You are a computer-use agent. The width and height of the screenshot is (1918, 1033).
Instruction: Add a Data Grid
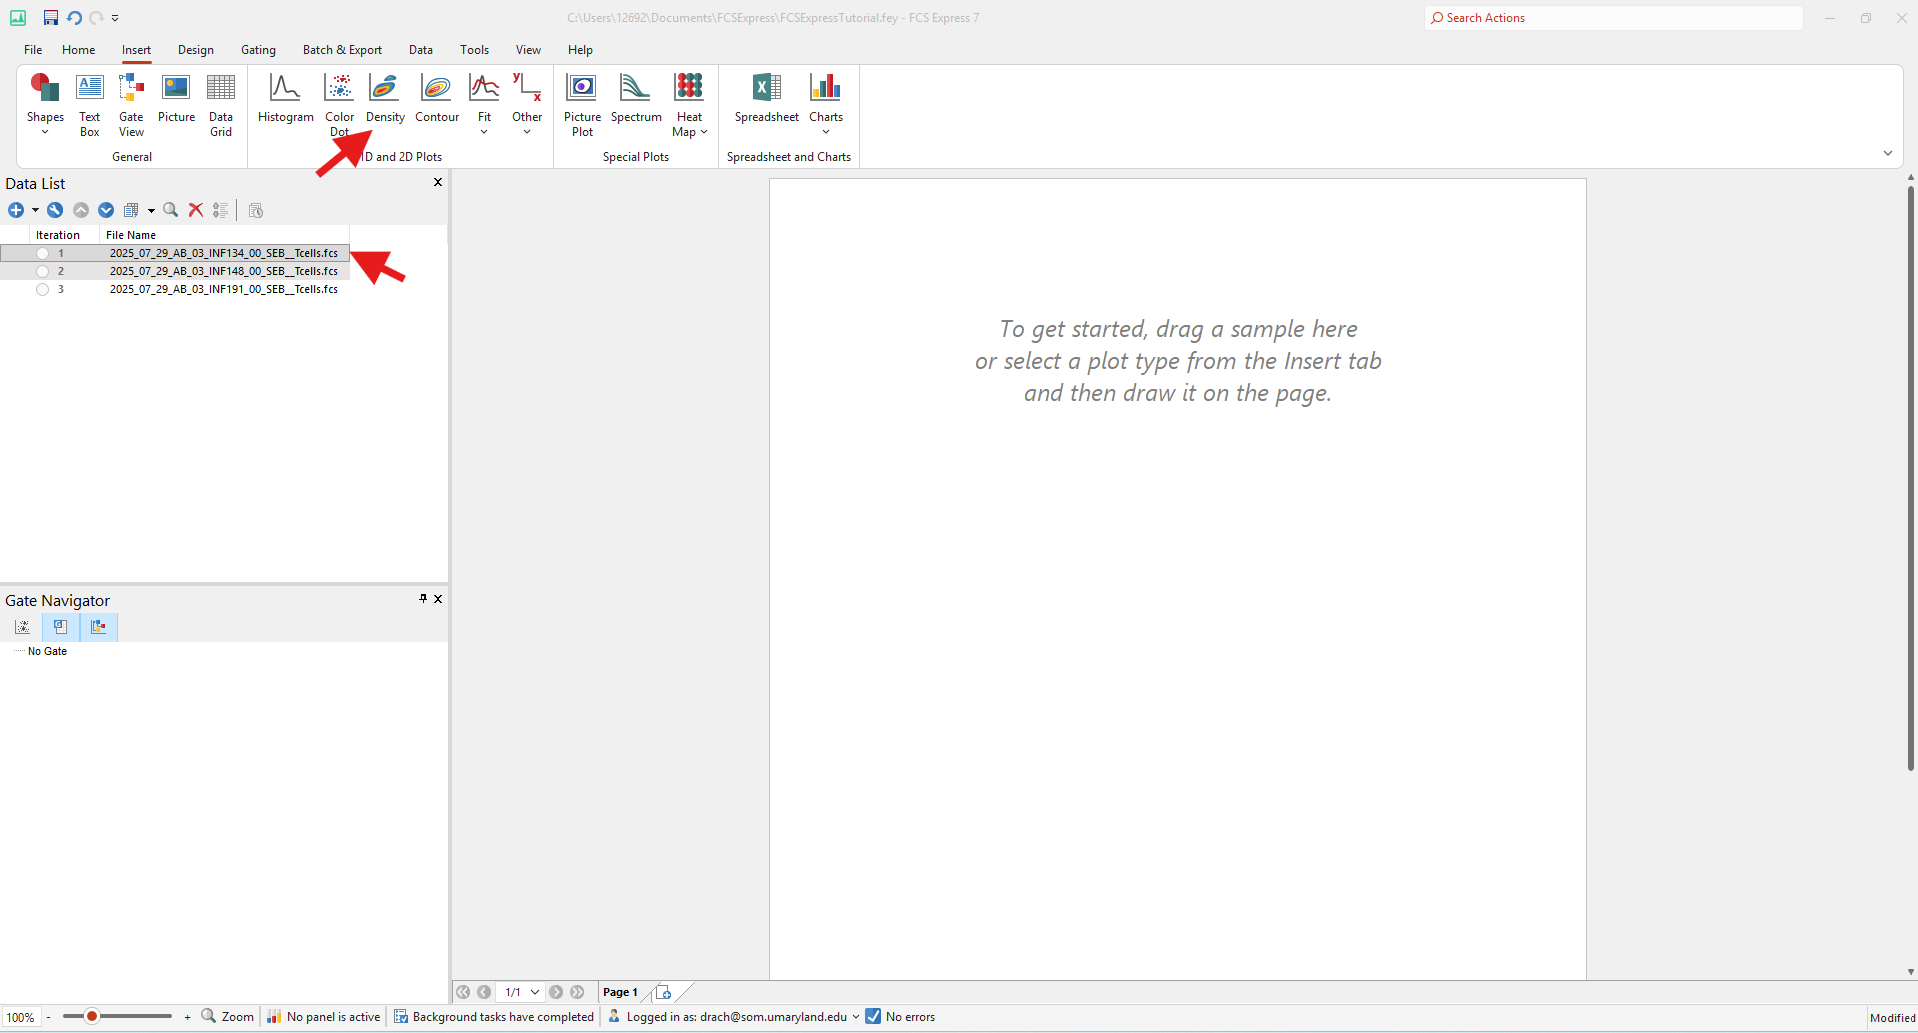point(221,104)
